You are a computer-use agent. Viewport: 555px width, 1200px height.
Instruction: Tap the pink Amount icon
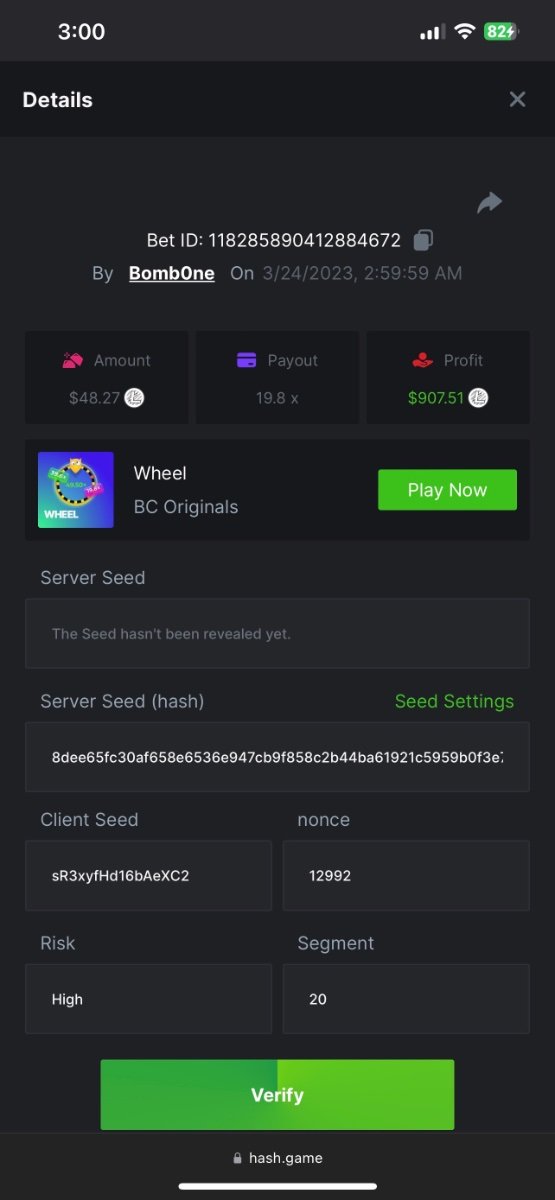pyautogui.click(x=72, y=360)
